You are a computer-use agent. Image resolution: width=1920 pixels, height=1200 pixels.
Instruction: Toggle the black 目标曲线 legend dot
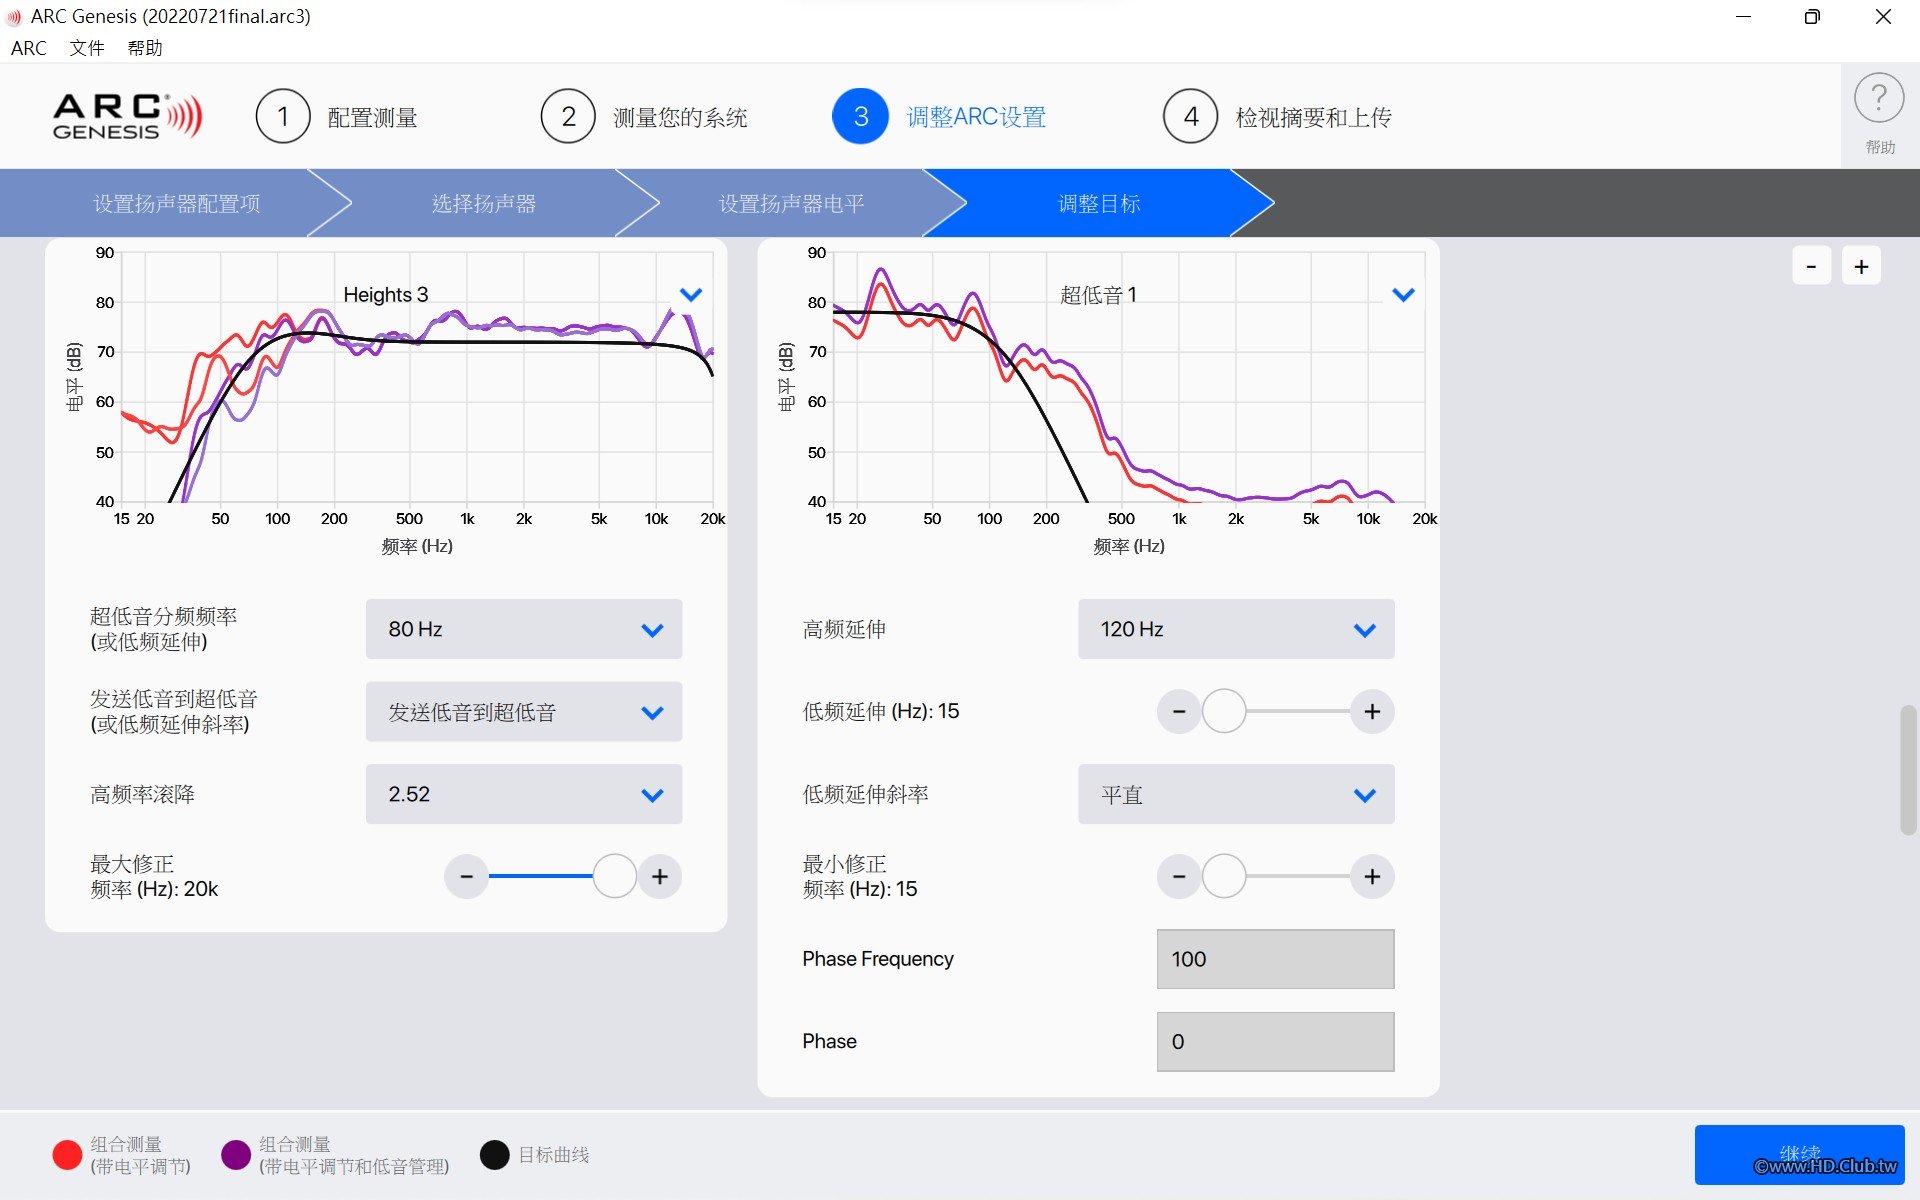click(x=495, y=1155)
